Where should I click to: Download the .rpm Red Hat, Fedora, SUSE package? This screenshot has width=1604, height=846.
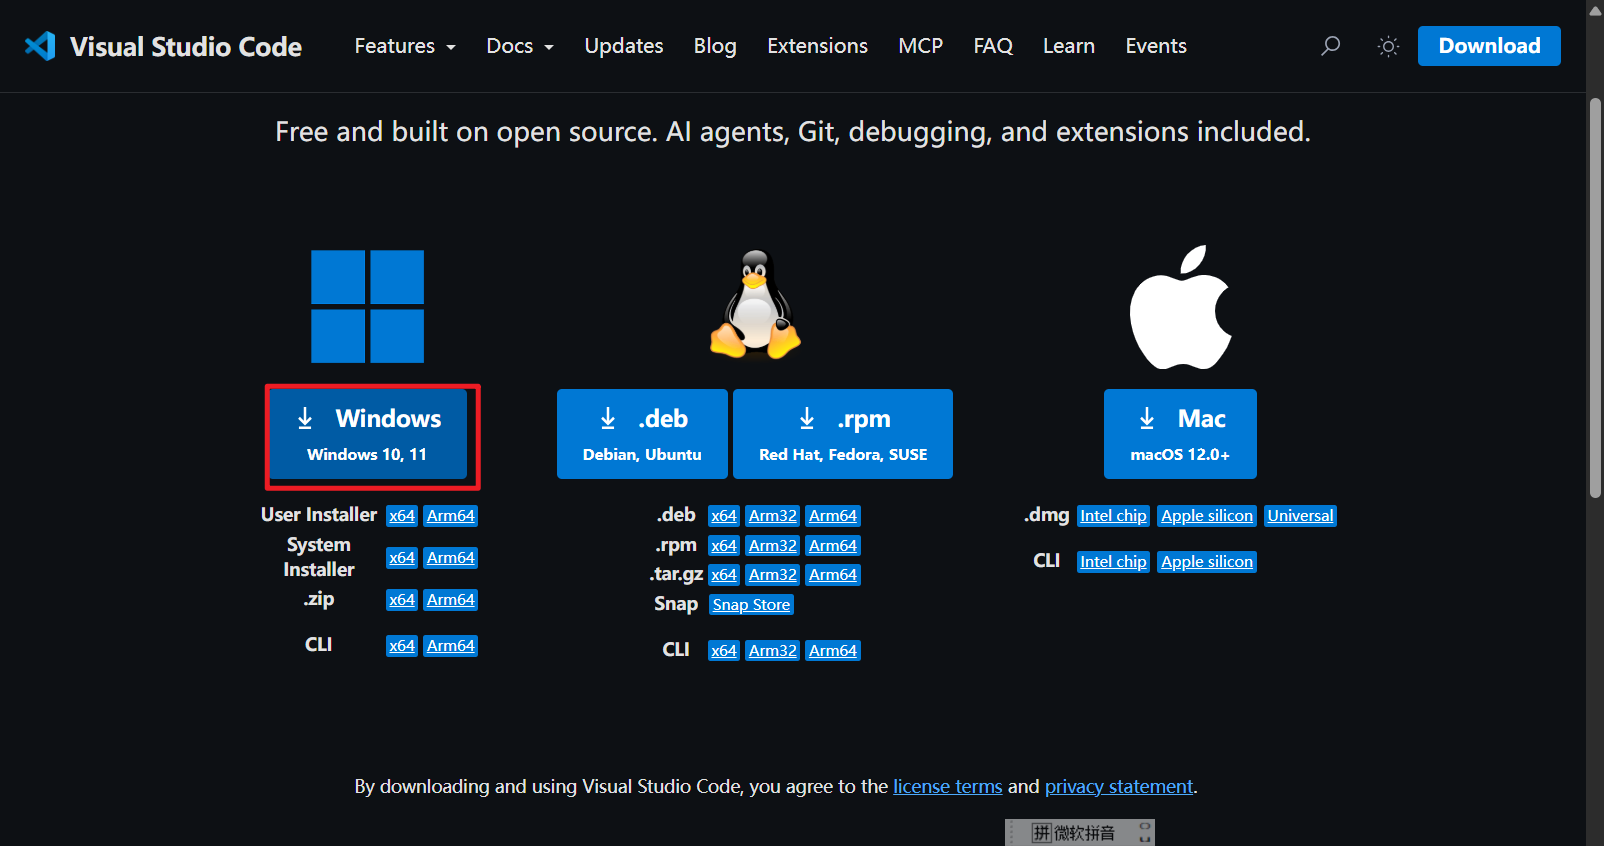pos(843,434)
